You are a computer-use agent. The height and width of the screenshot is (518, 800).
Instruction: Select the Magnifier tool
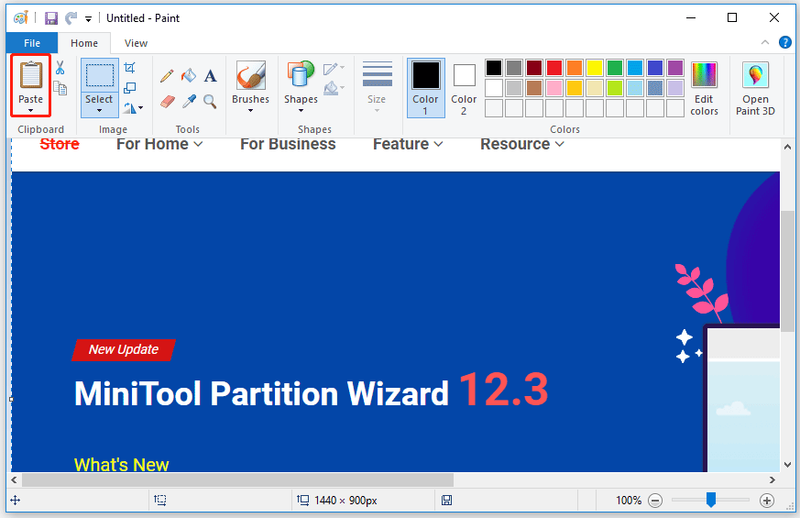210,101
